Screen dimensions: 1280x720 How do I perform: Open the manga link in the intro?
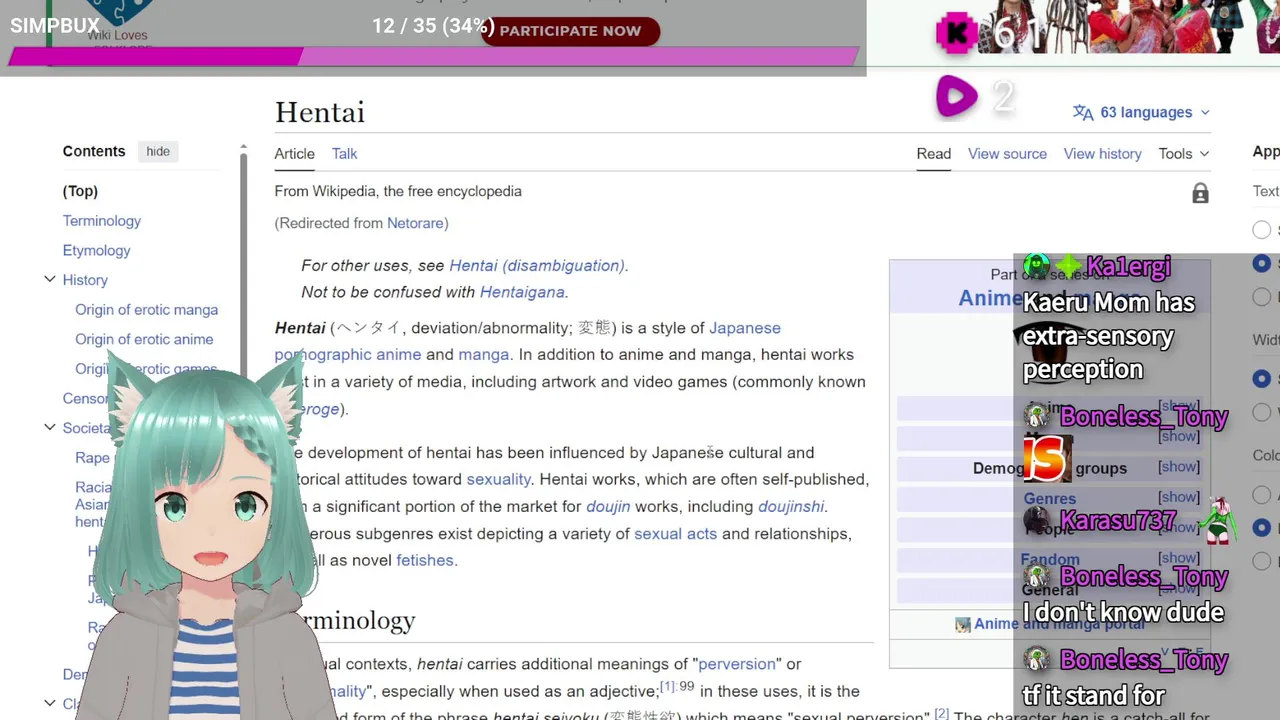(484, 354)
